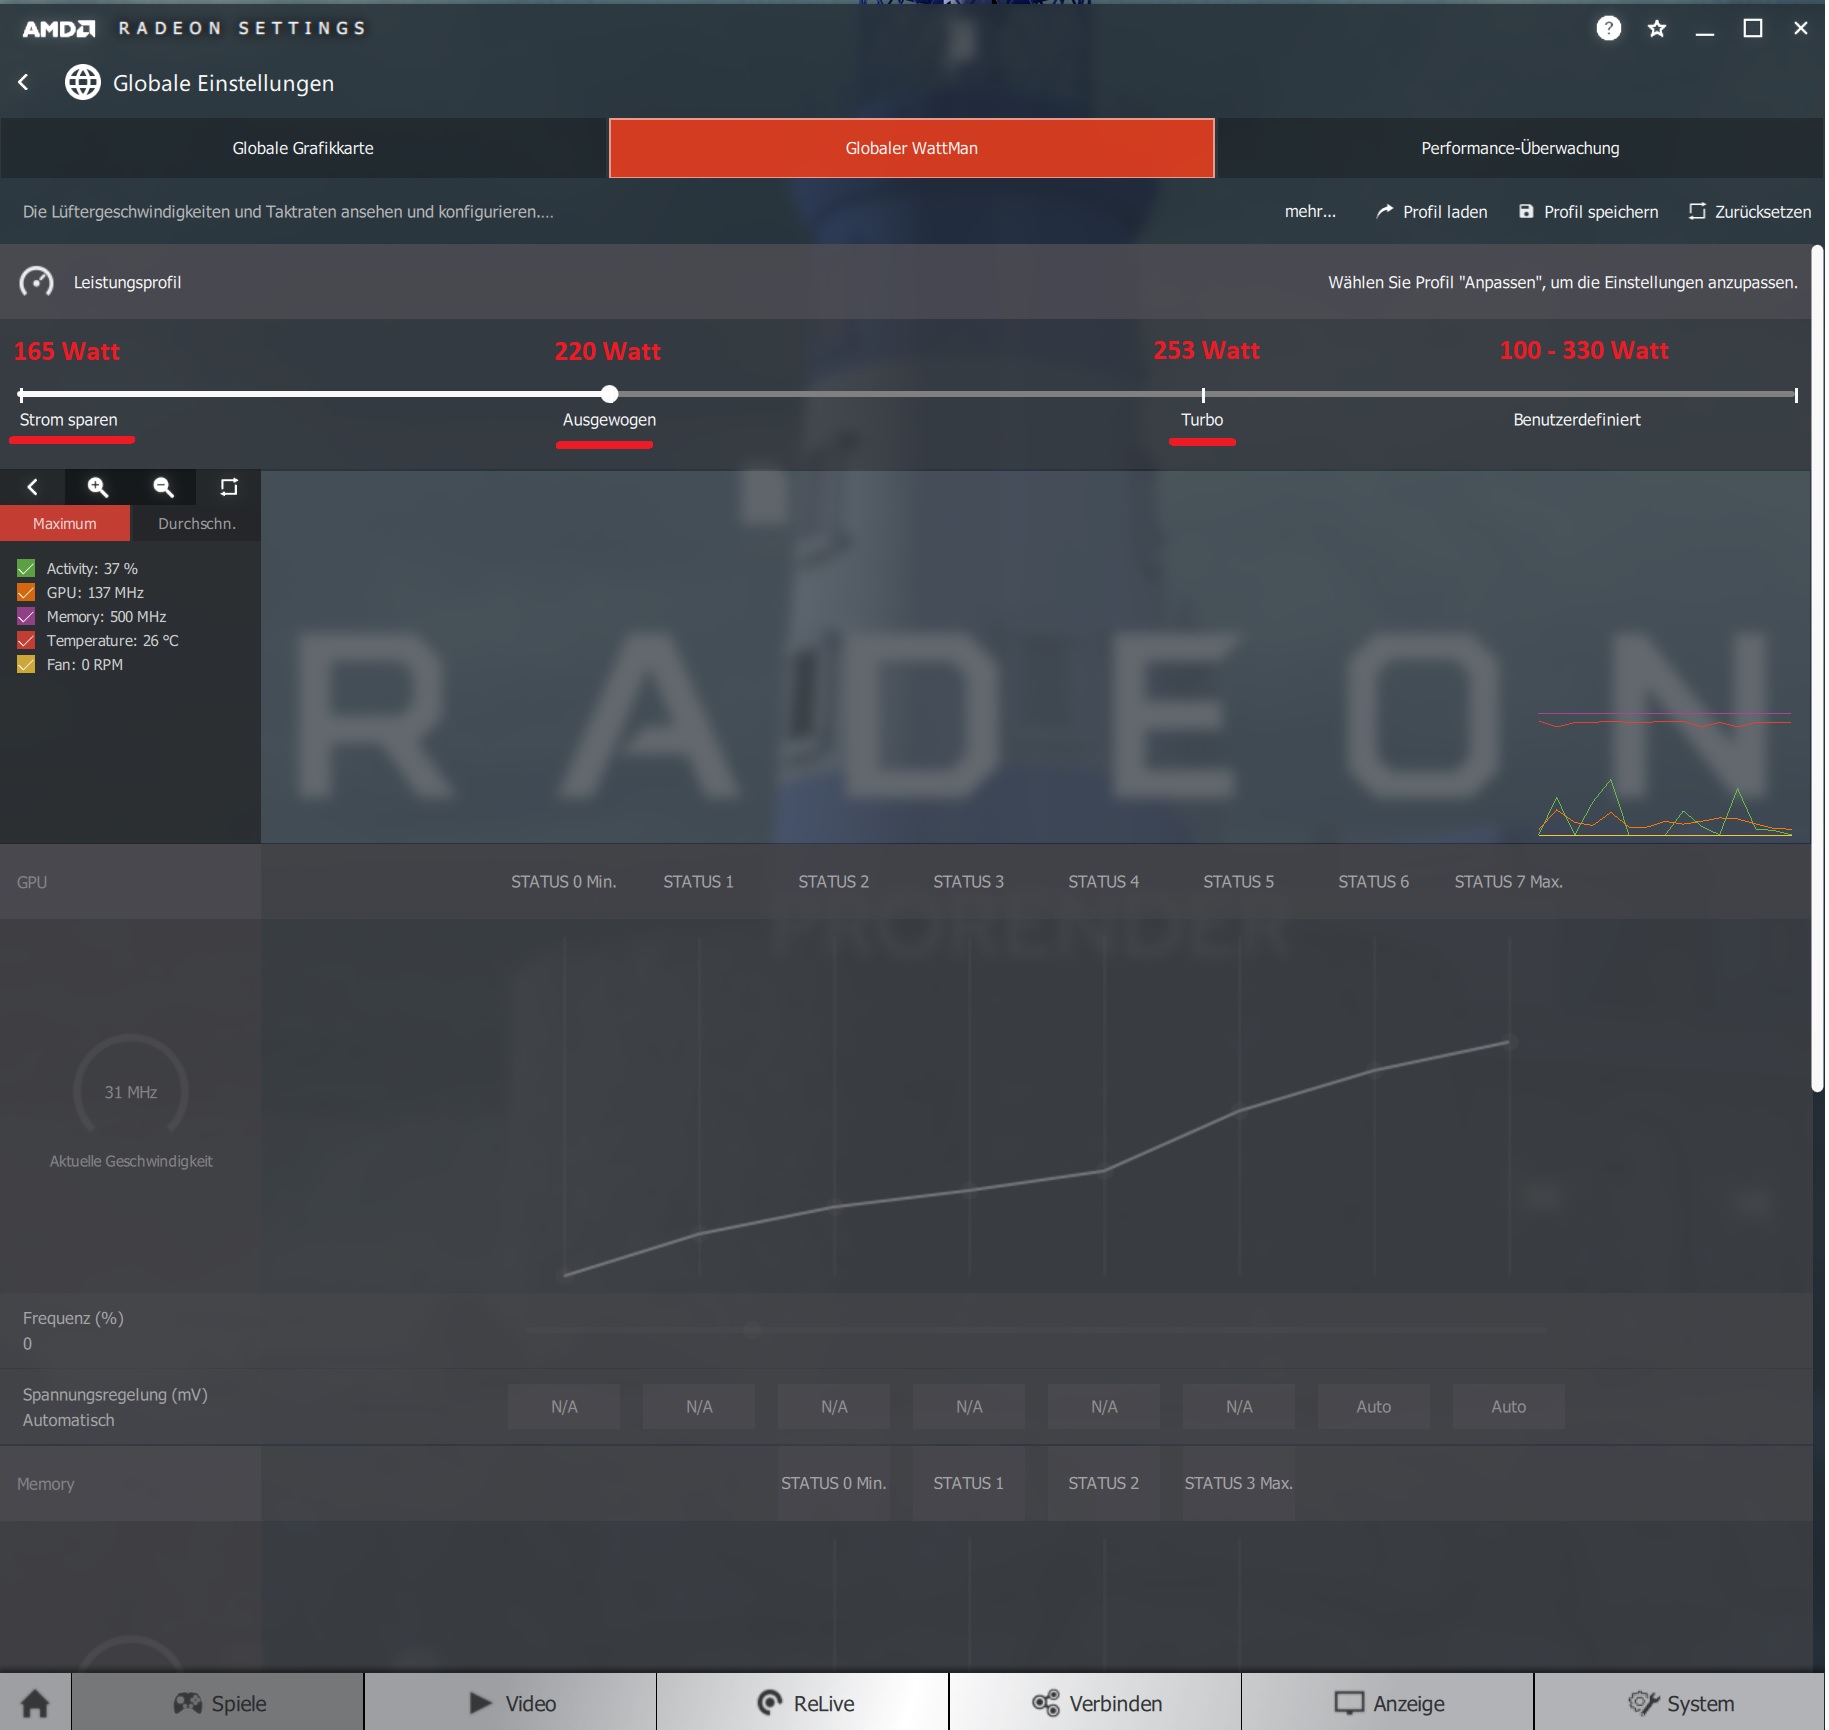Click the 'Spannungsregelung (mV)' label
The height and width of the screenshot is (1730, 1829).
(115, 1395)
